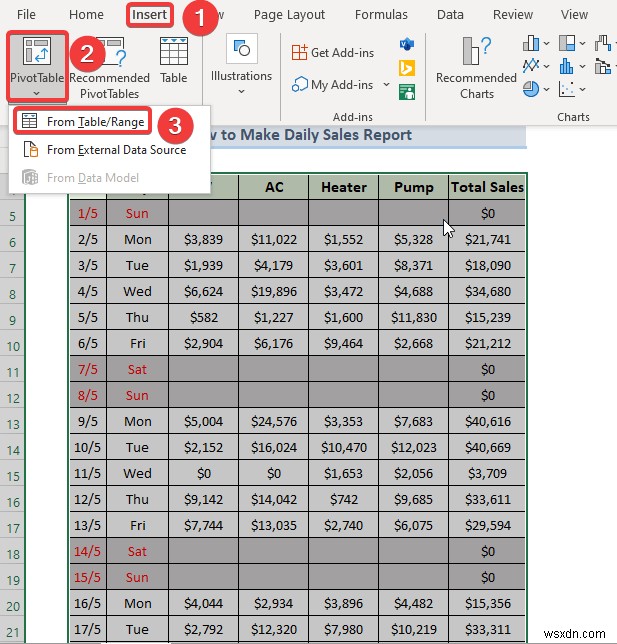Switch to the Formulas tab

[x=381, y=15]
